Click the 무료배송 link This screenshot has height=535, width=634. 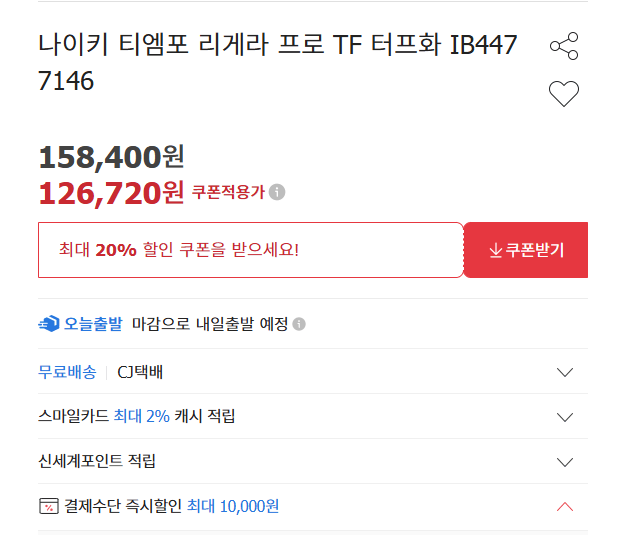[x=67, y=372]
